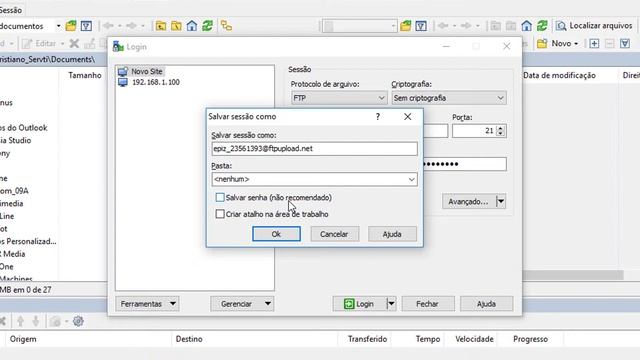Open Protocolo de arquivo FTP dropdown
This screenshot has height=360, width=640.
coord(339,98)
